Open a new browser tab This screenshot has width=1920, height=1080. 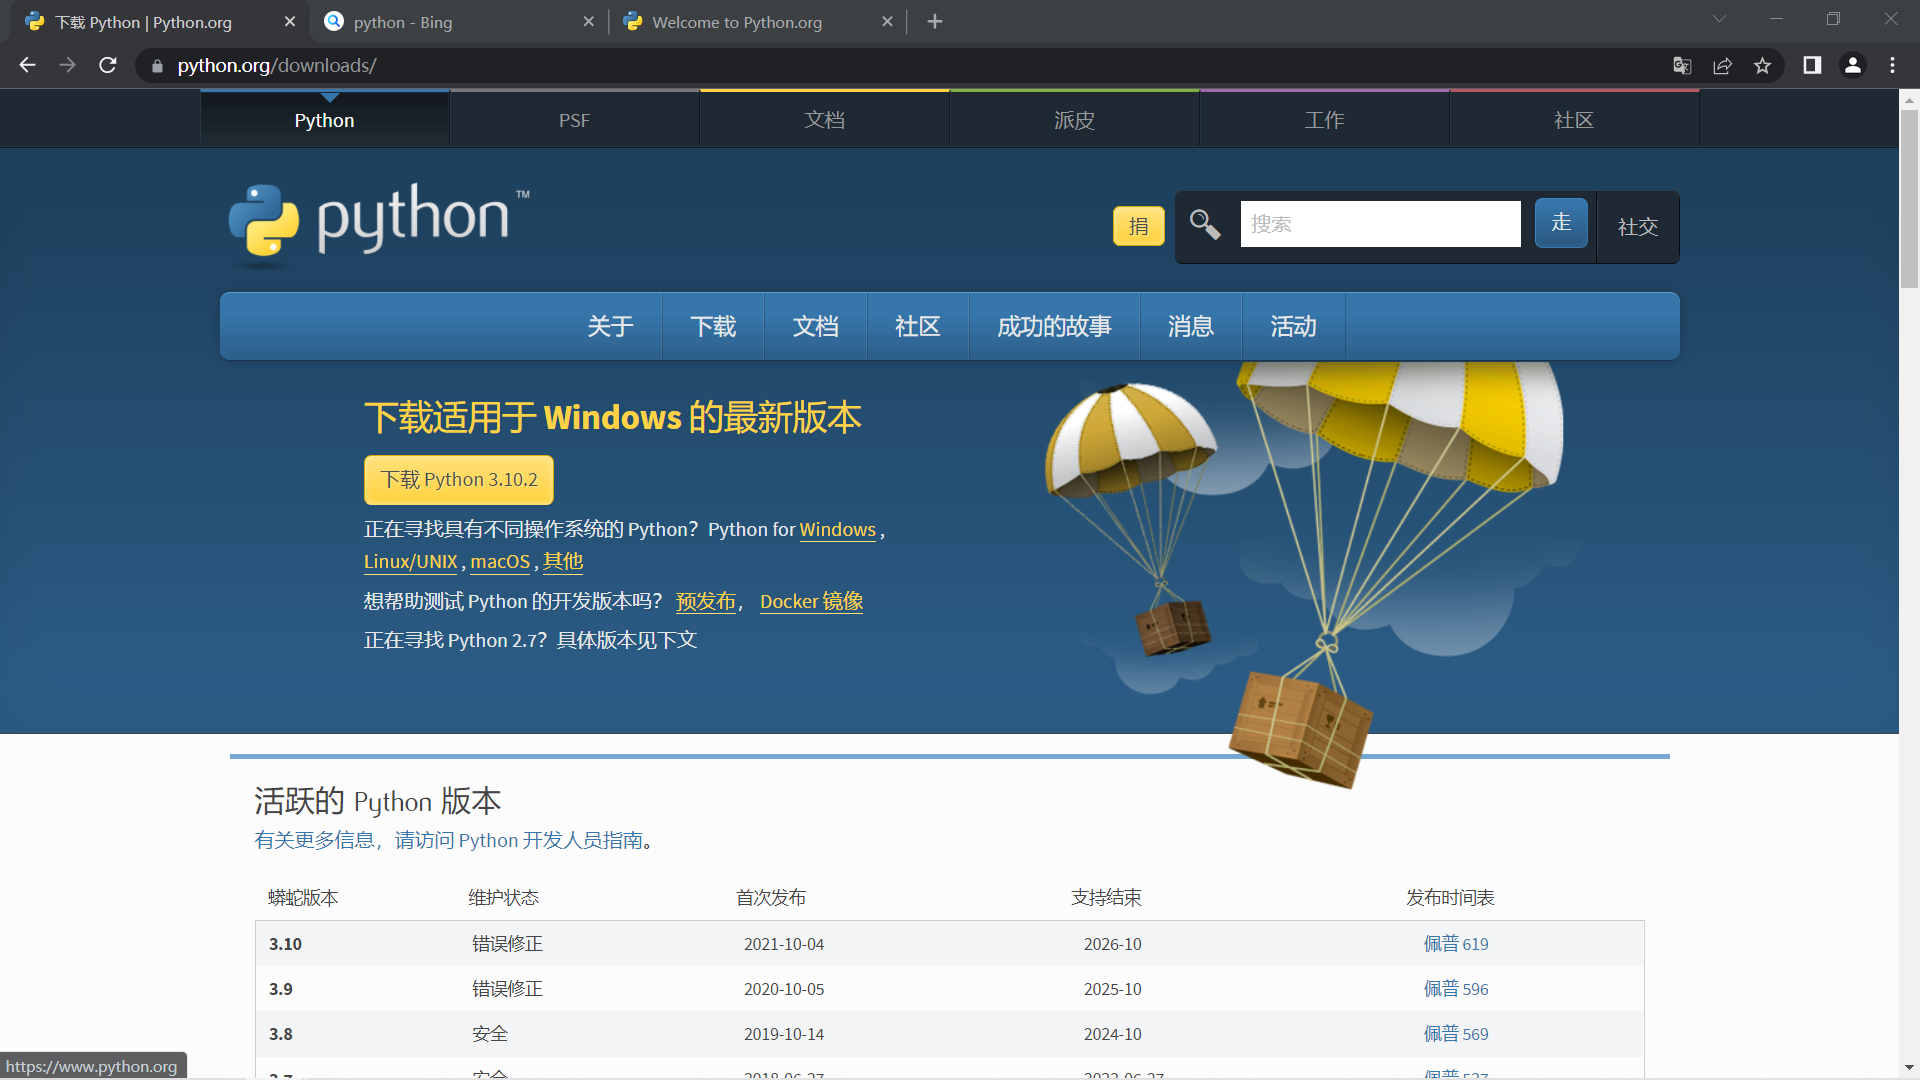click(x=934, y=21)
